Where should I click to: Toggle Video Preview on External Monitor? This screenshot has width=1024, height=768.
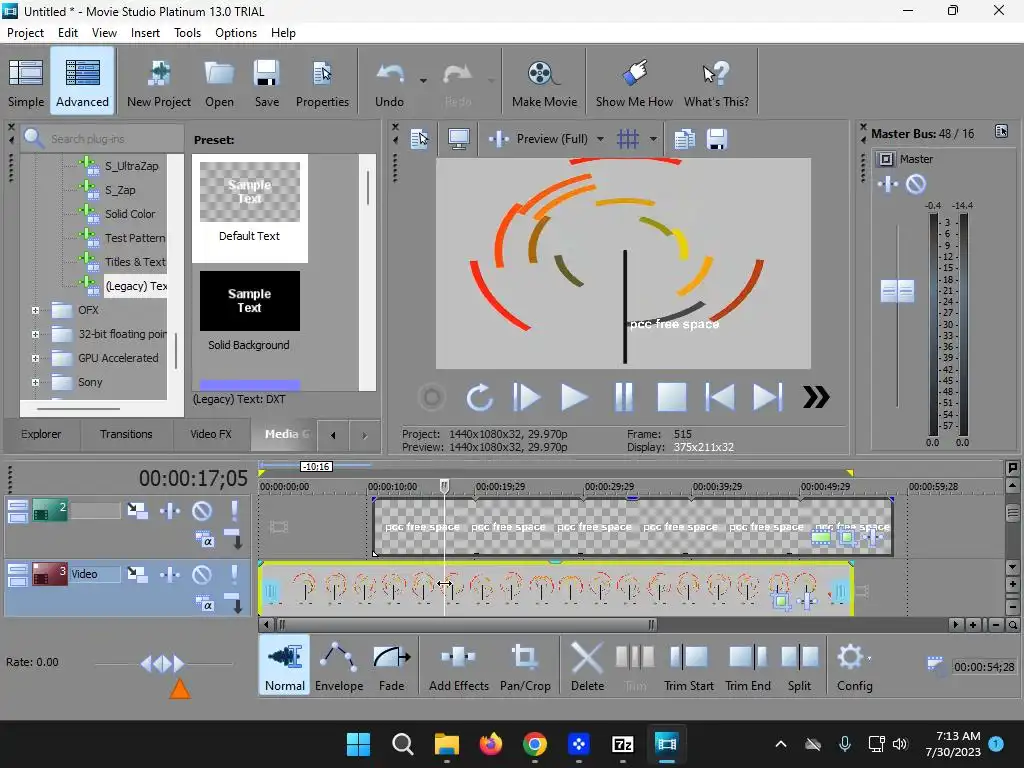pos(458,138)
